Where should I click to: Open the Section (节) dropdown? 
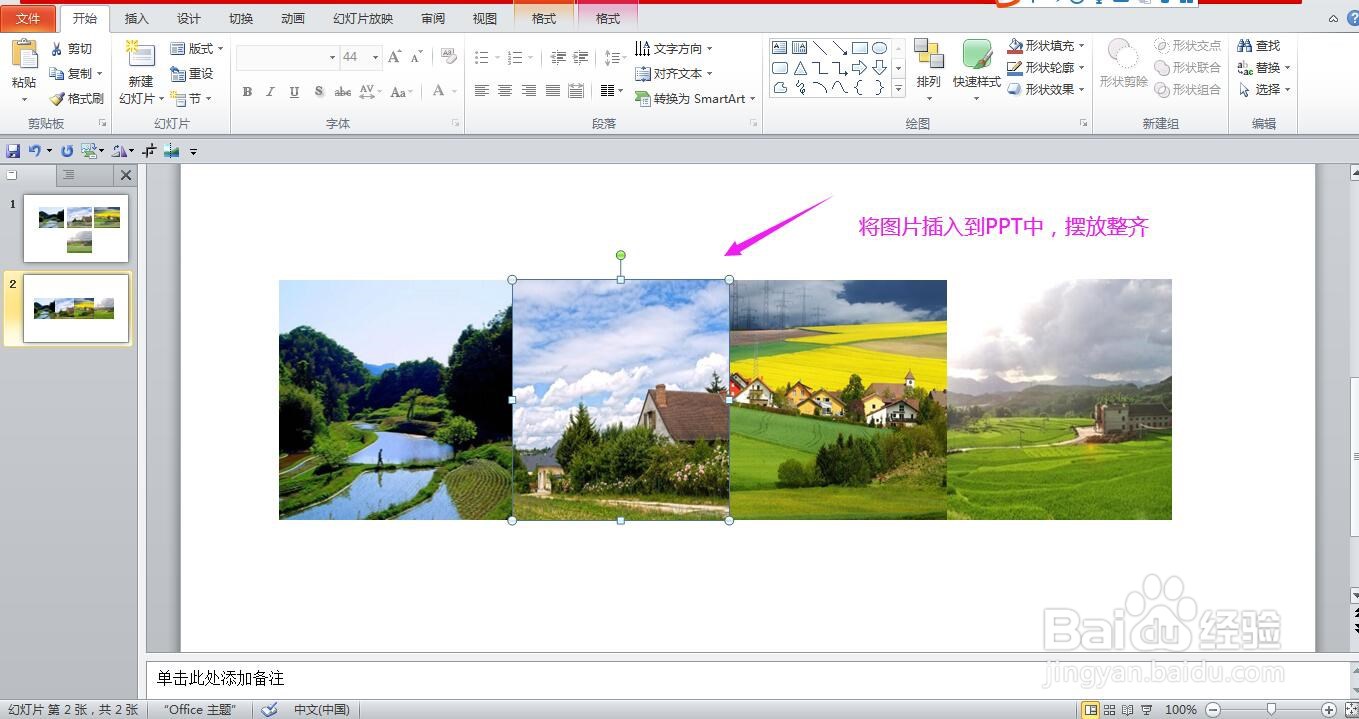tap(190, 99)
